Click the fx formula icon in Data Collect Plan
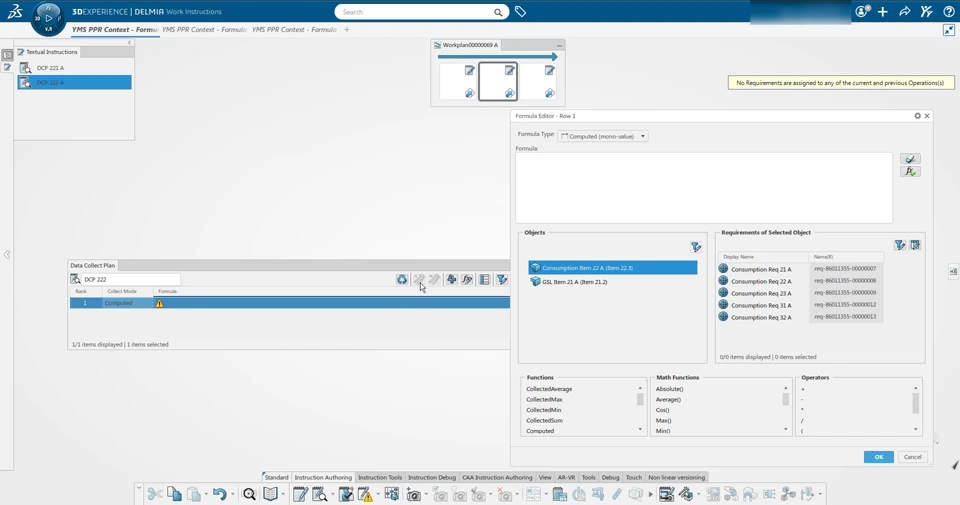This screenshot has height=505, width=960. click(467, 279)
